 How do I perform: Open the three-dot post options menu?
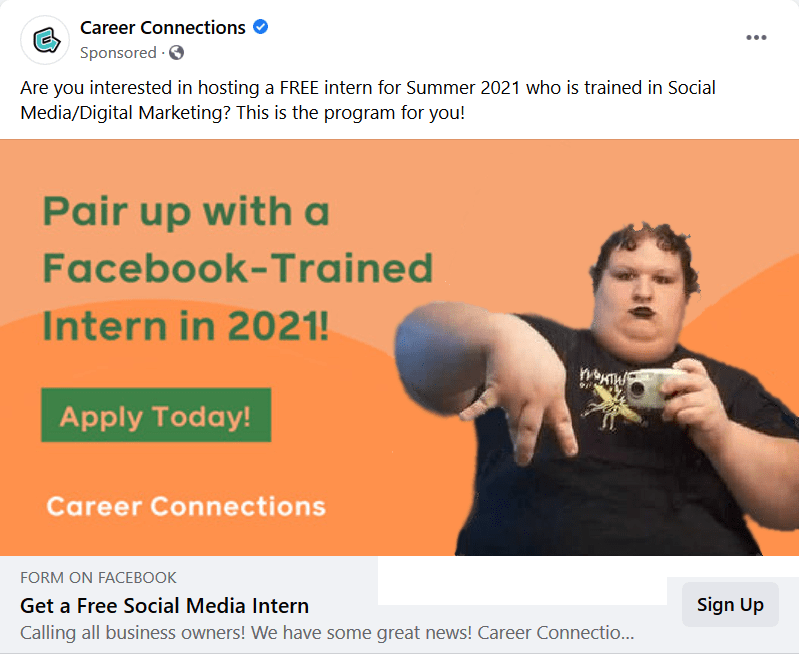[756, 38]
